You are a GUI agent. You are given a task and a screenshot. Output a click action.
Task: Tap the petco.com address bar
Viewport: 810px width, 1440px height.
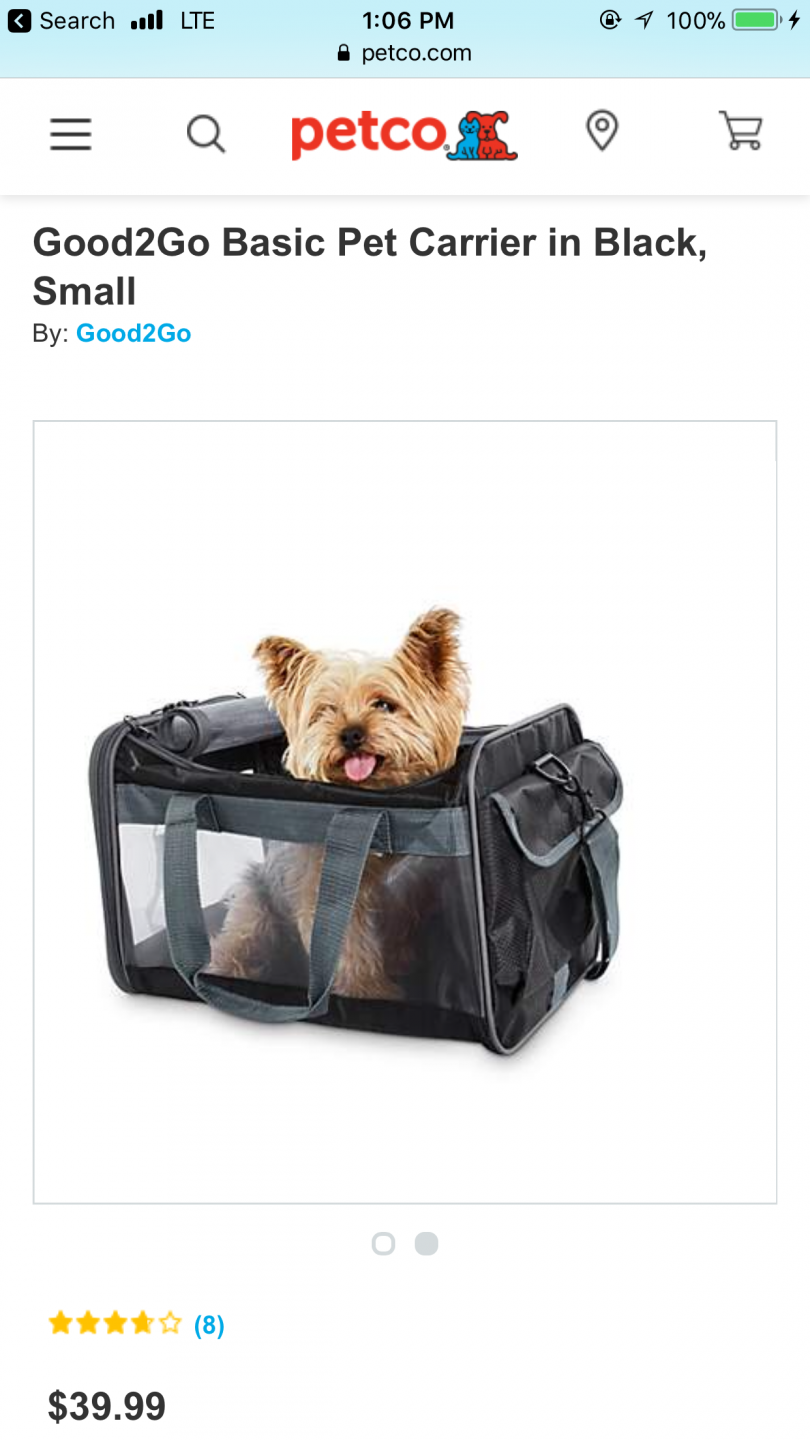click(405, 53)
